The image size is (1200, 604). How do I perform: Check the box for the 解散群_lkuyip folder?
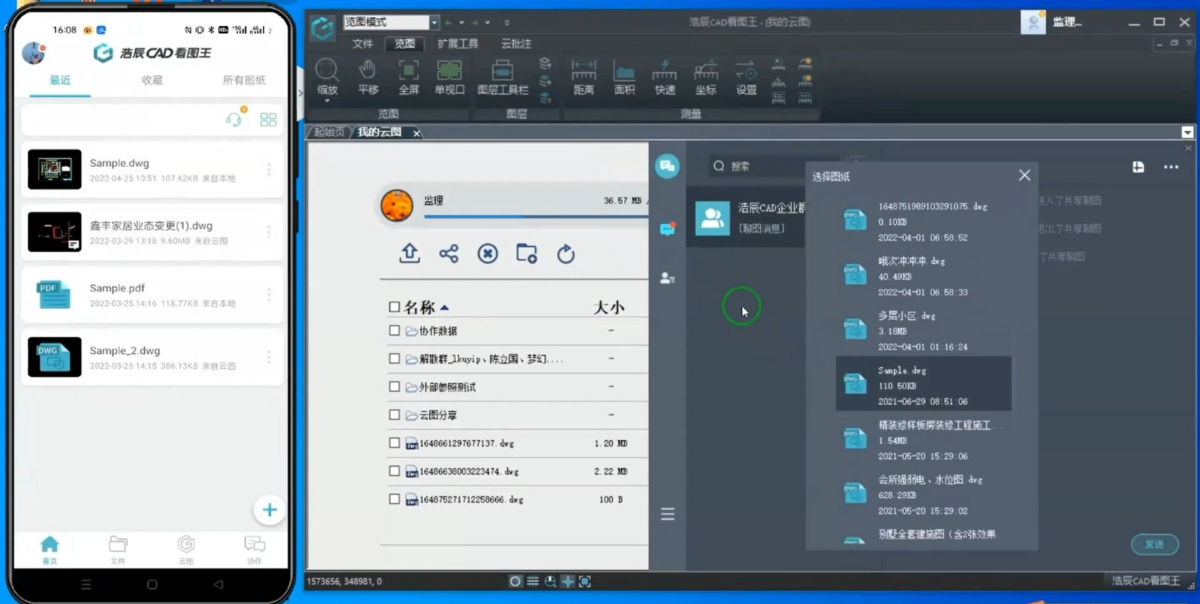point(394,359)
